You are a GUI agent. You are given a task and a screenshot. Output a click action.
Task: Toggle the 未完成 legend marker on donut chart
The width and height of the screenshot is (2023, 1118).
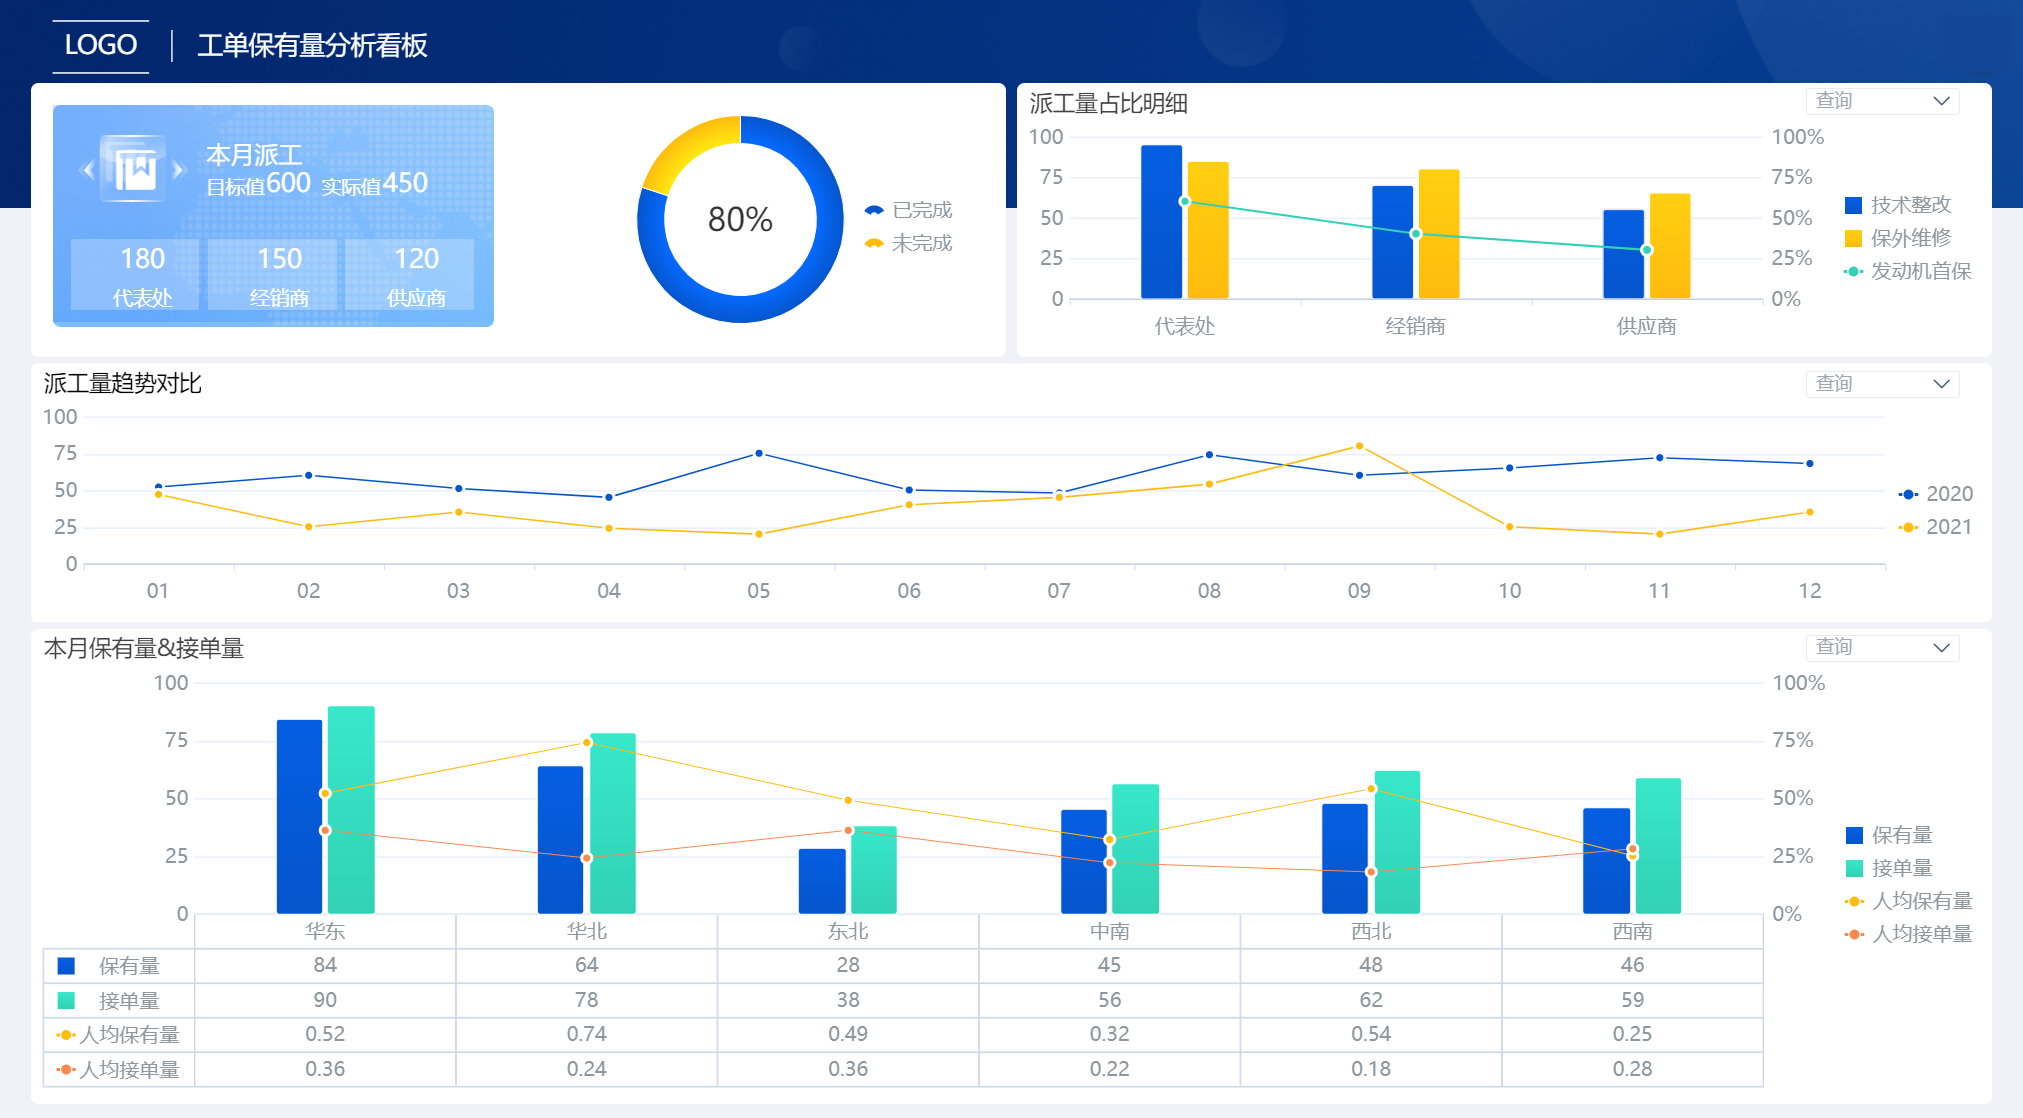click(x=874, y=243)
